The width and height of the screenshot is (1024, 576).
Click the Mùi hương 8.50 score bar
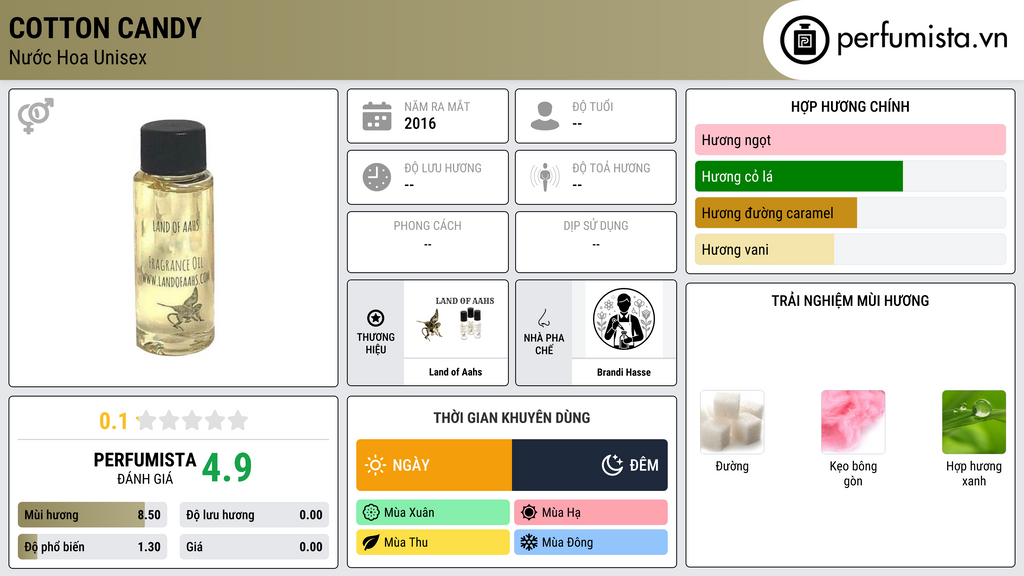92,515
